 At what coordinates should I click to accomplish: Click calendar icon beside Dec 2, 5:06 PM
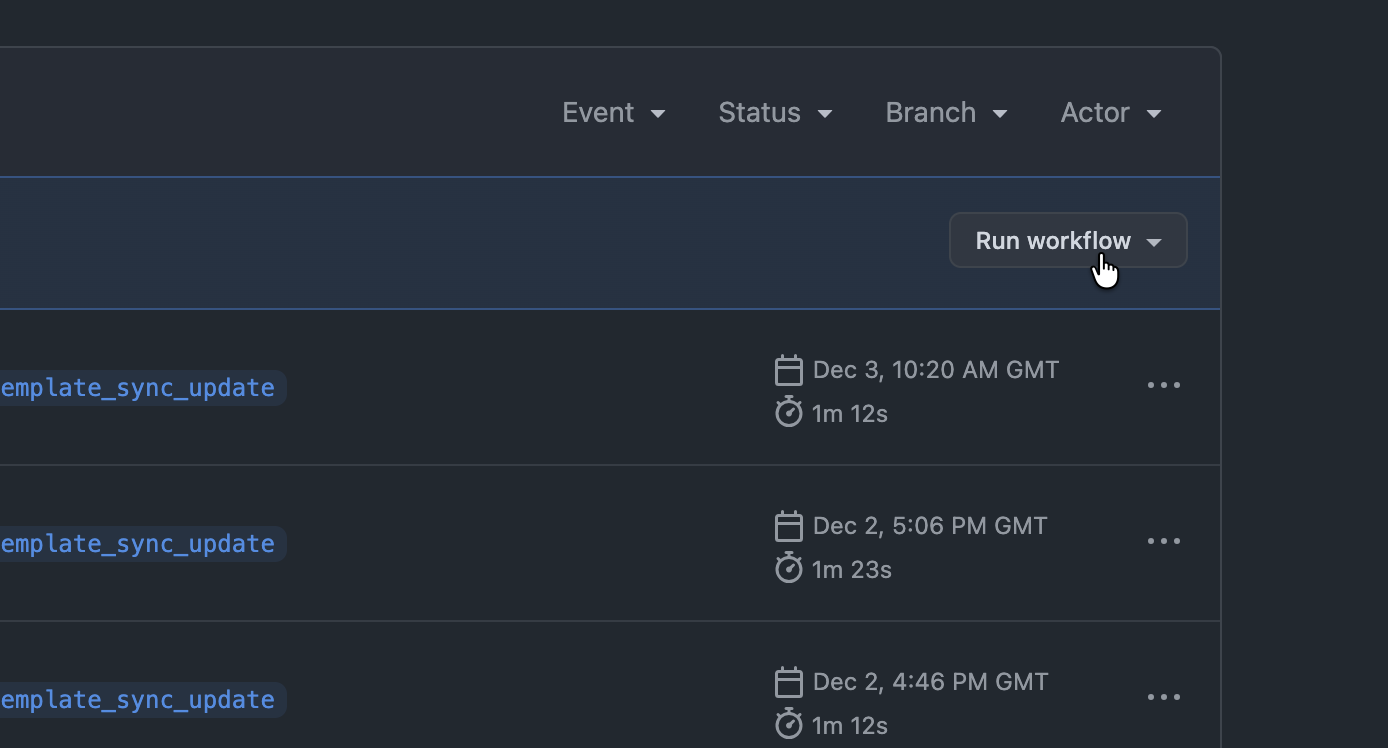pyautogui.click(x=789, y=526)
